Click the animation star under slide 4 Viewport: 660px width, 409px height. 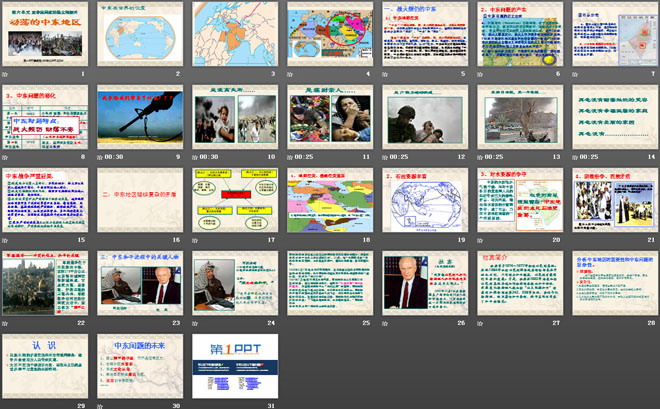[x=290, y=74]
